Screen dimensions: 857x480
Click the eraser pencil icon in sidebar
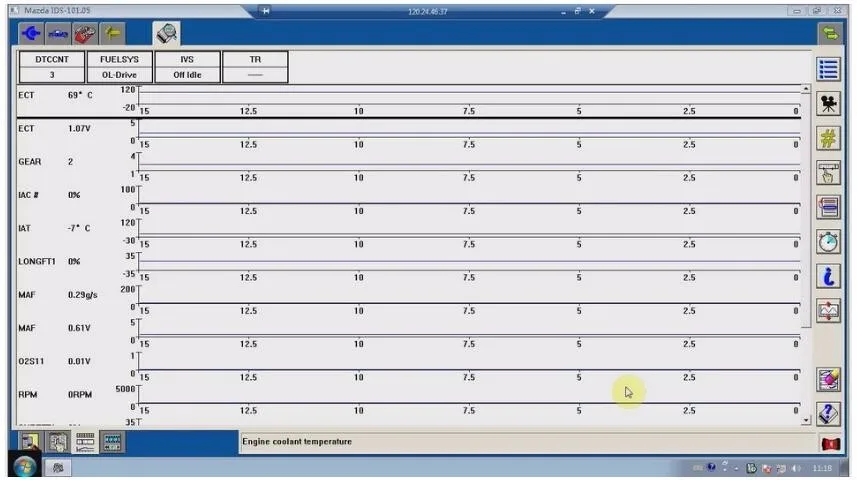pos(828,379)
